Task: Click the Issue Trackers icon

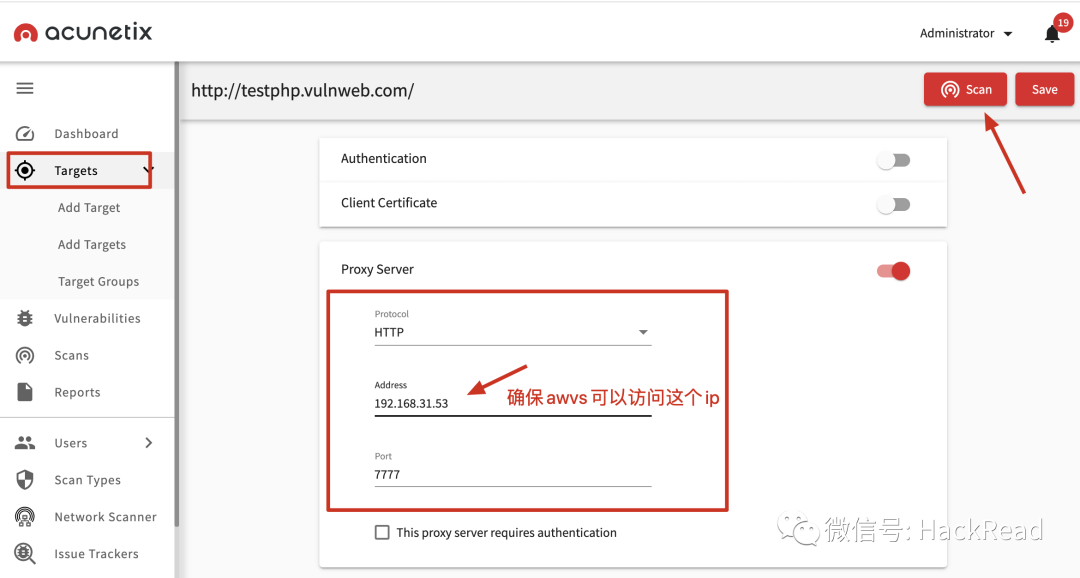Action: 25,553
